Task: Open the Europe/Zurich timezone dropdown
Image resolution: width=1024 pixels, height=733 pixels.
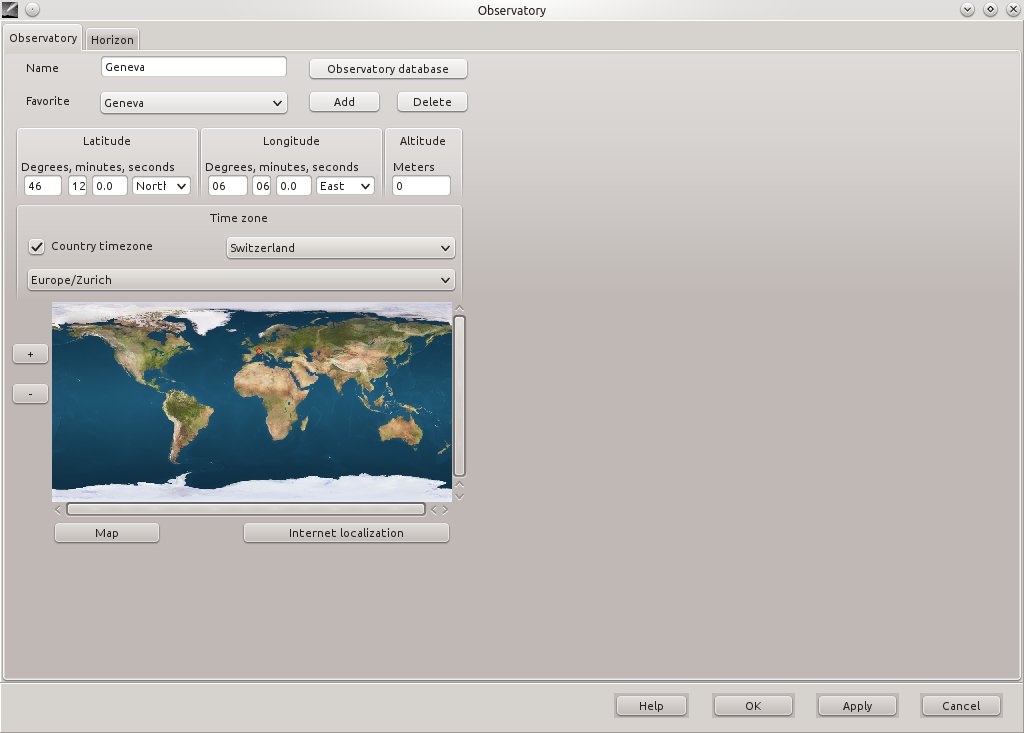Action: [241, 280]
